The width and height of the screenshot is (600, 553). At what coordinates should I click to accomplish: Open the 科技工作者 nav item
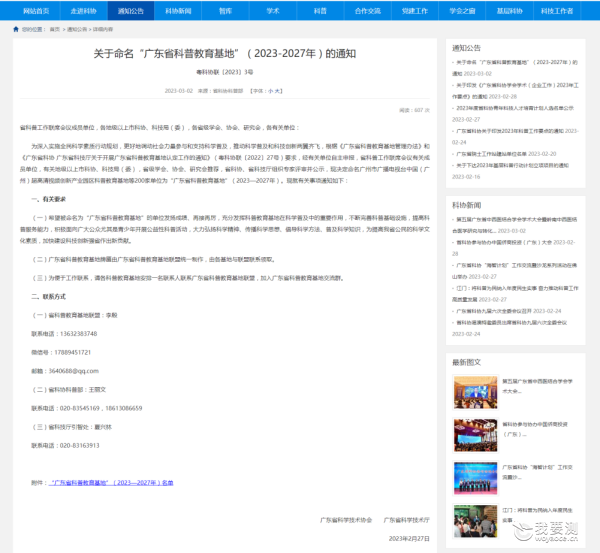click(557, 11)
